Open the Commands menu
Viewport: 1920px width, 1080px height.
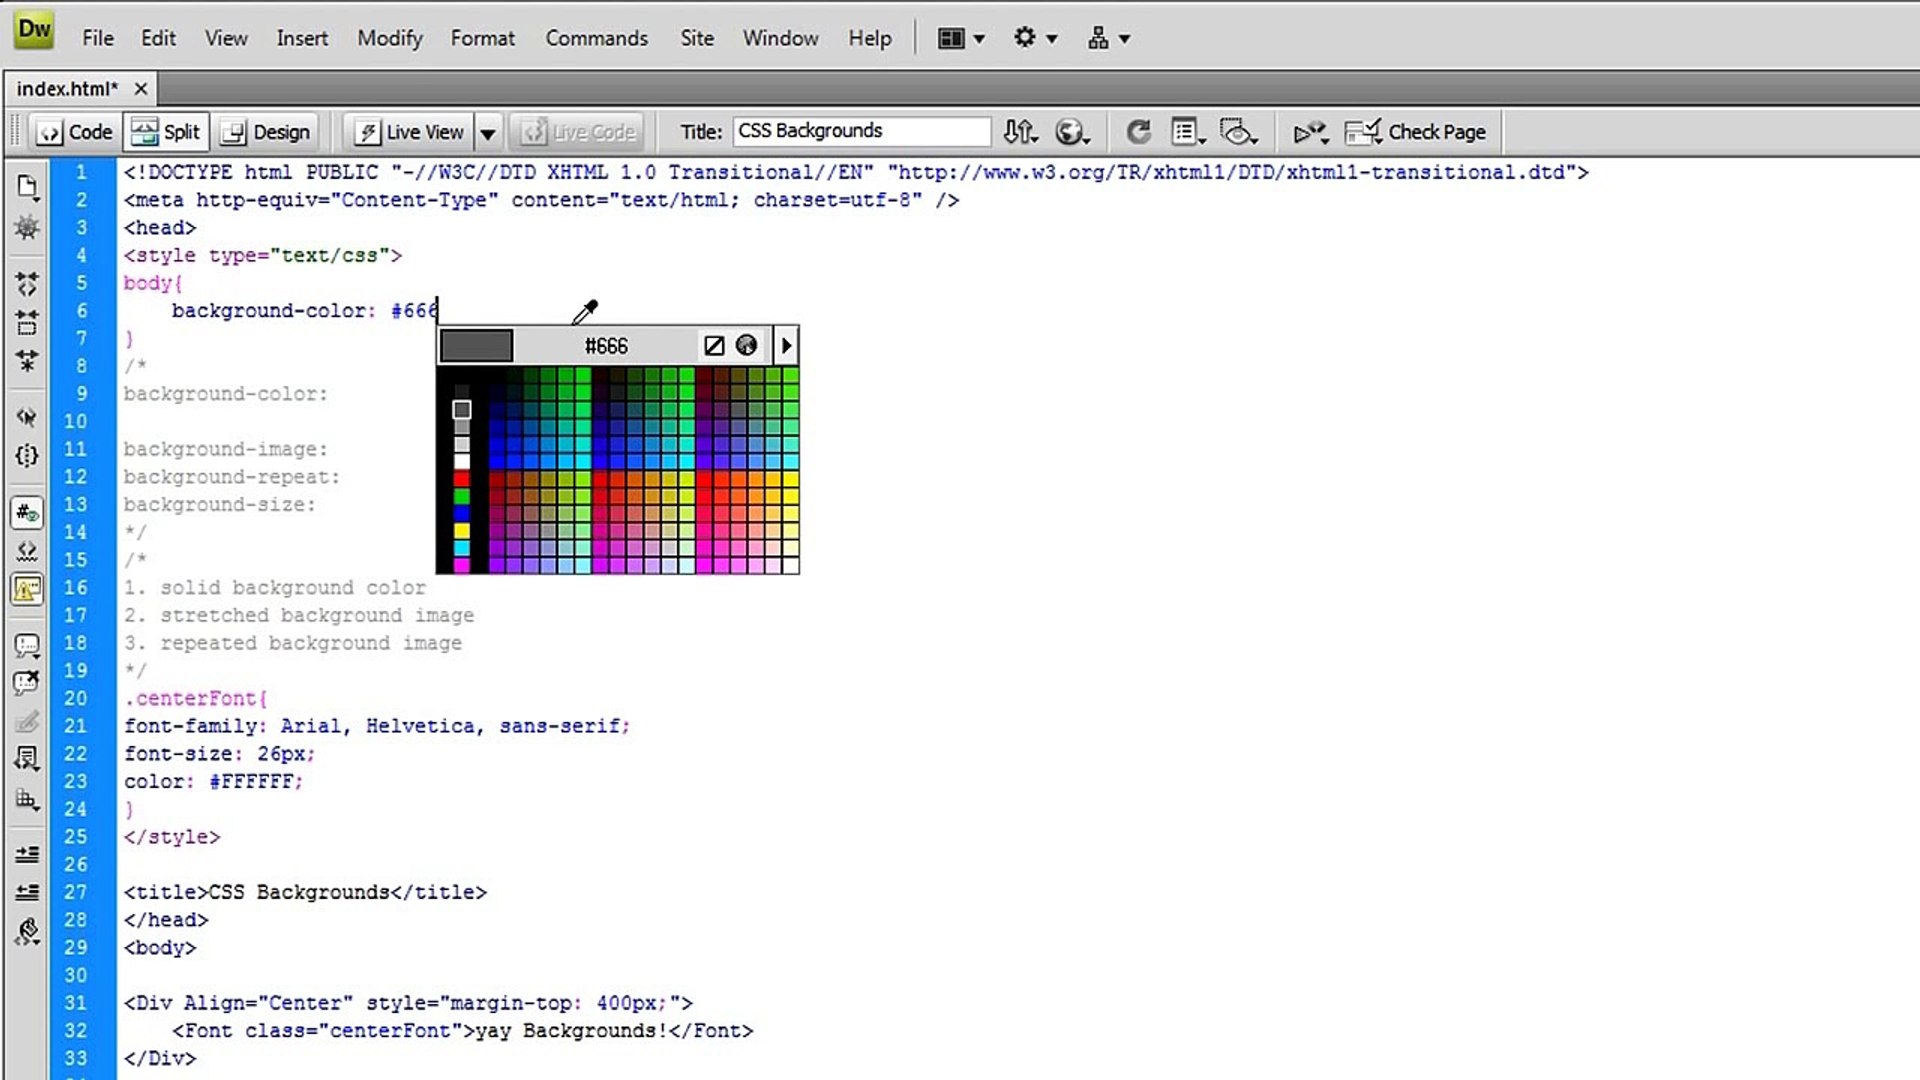pyautogui.click(x=596, y=38)
